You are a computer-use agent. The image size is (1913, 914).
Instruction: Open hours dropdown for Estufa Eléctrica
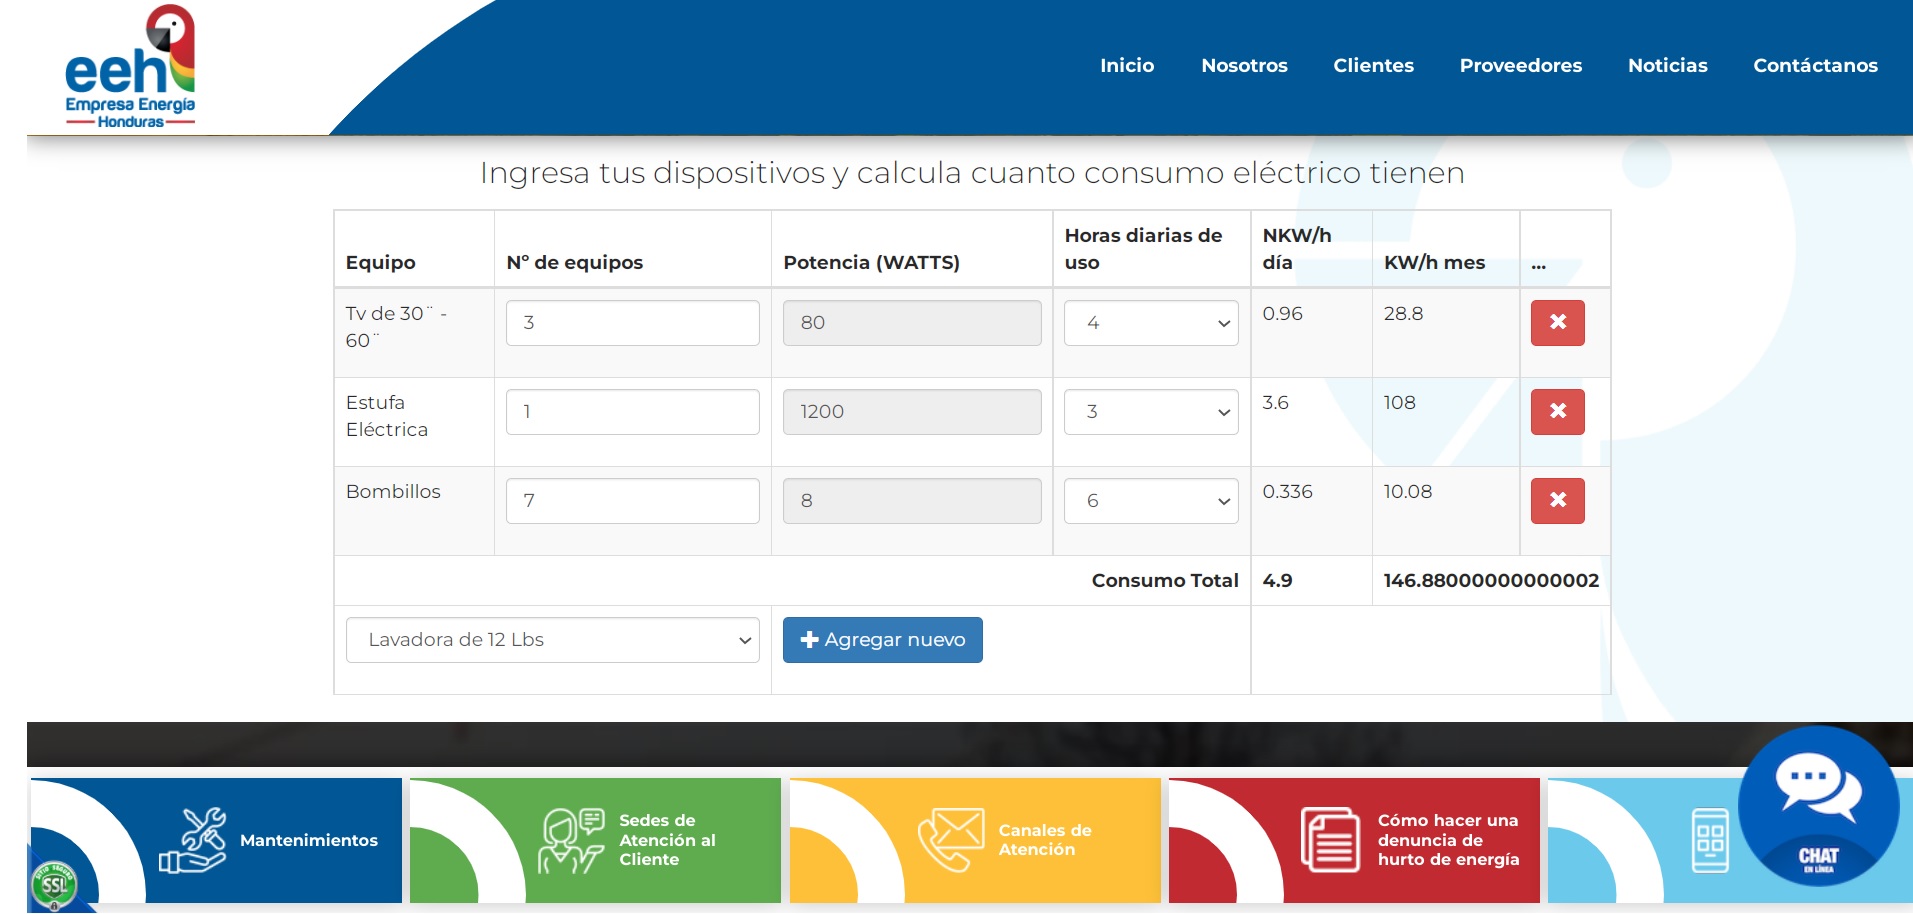pos(1151,412)
